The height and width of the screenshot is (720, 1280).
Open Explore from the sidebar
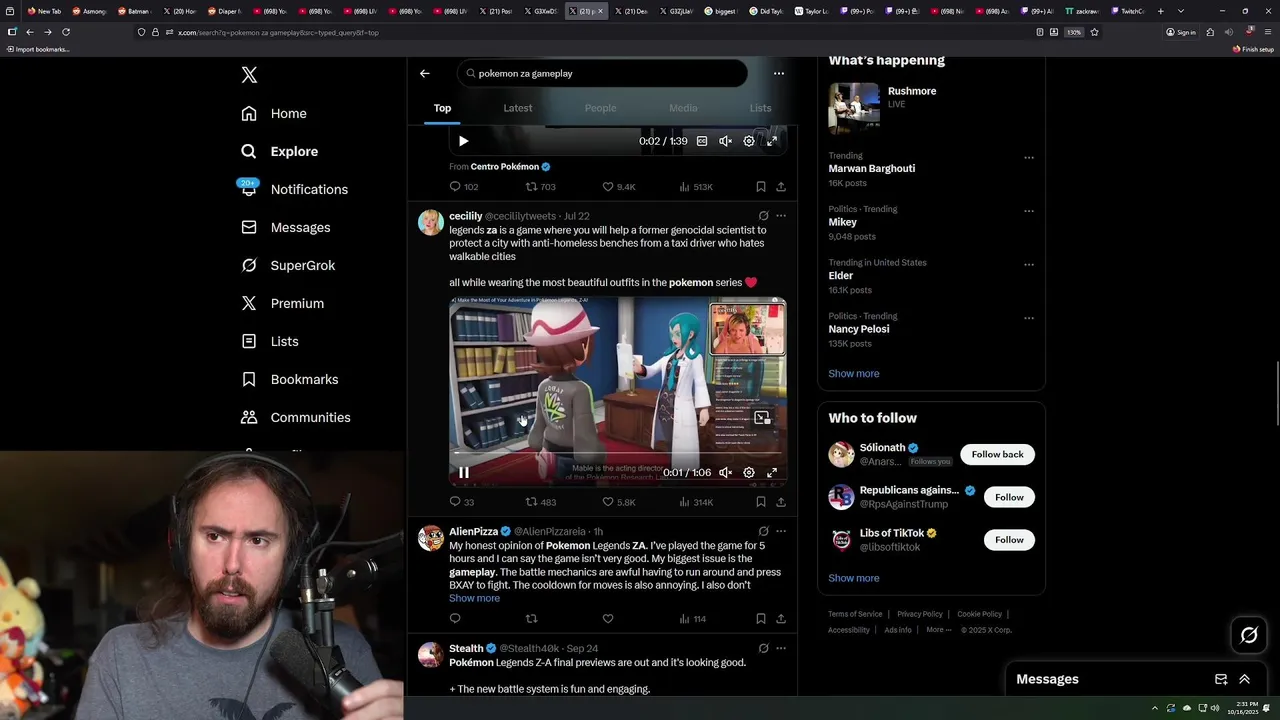(280, 151)
